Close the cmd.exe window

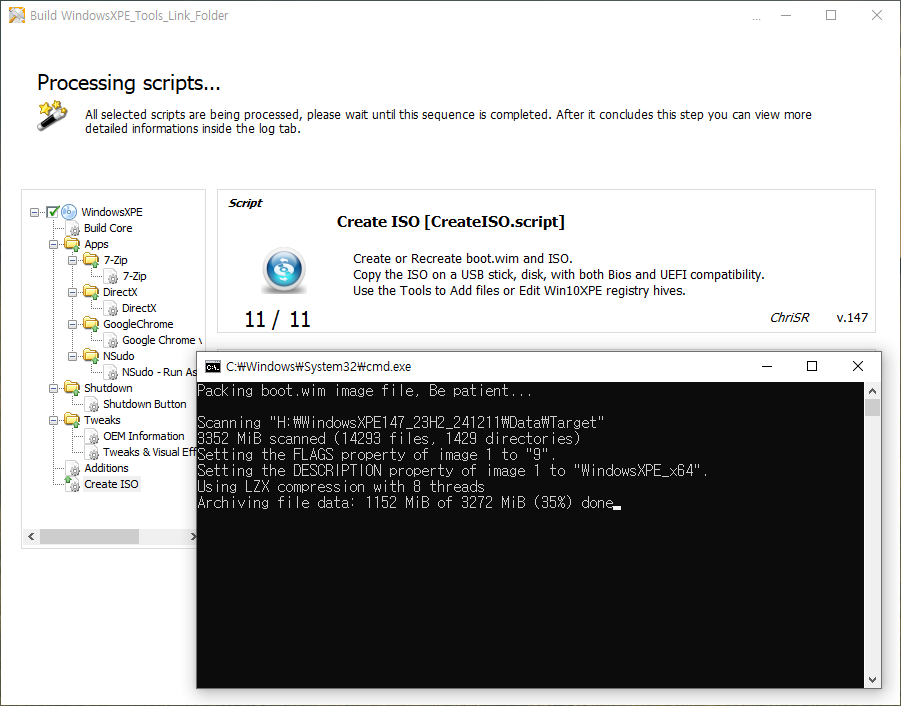(858, 366)
